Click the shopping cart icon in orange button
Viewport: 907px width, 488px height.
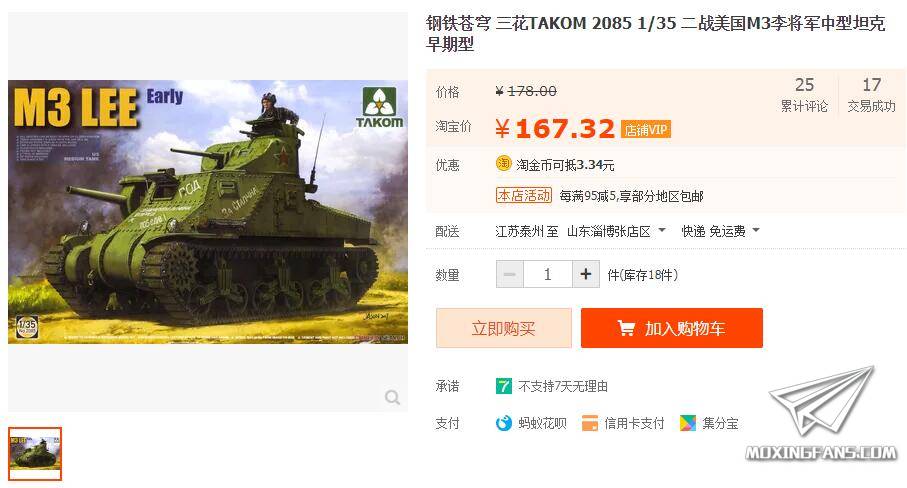626,328
